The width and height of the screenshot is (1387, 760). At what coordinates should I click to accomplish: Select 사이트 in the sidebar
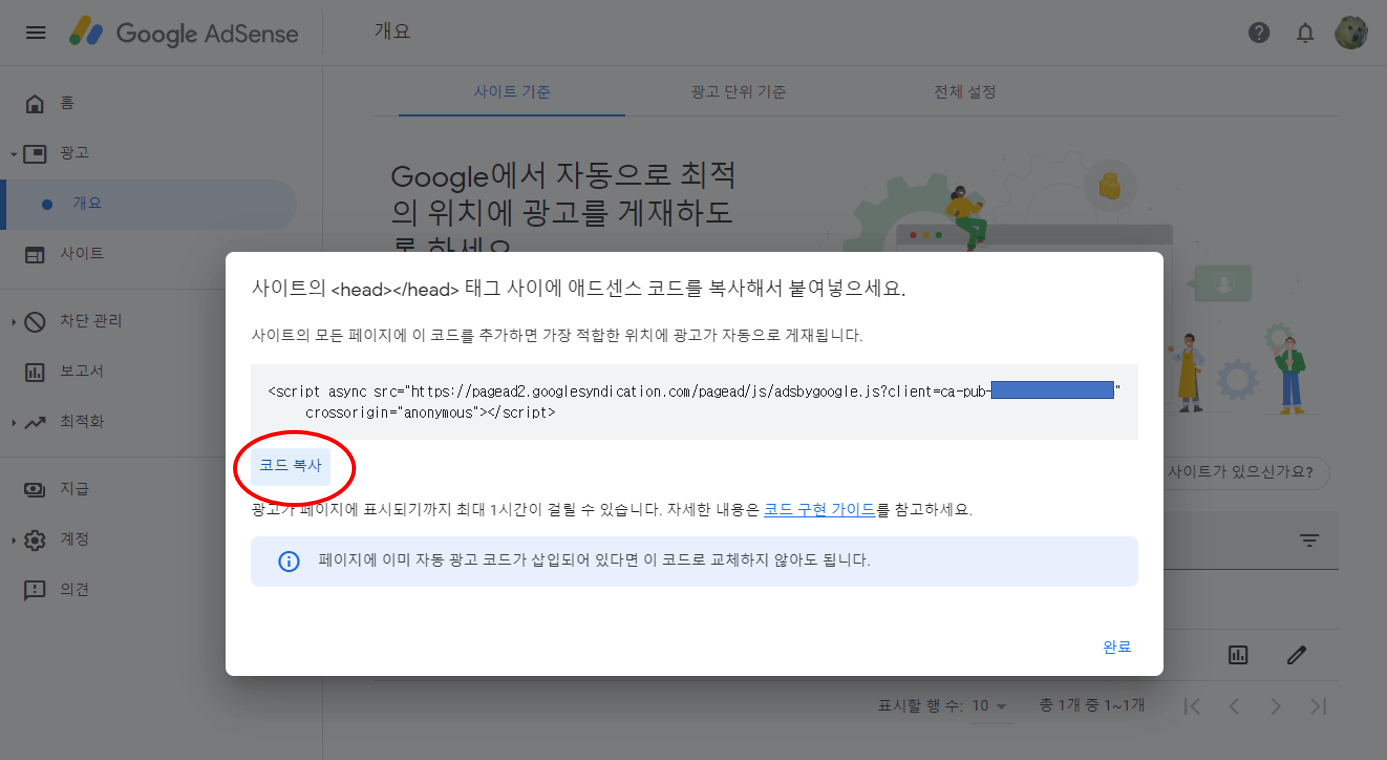coord(82,254)
